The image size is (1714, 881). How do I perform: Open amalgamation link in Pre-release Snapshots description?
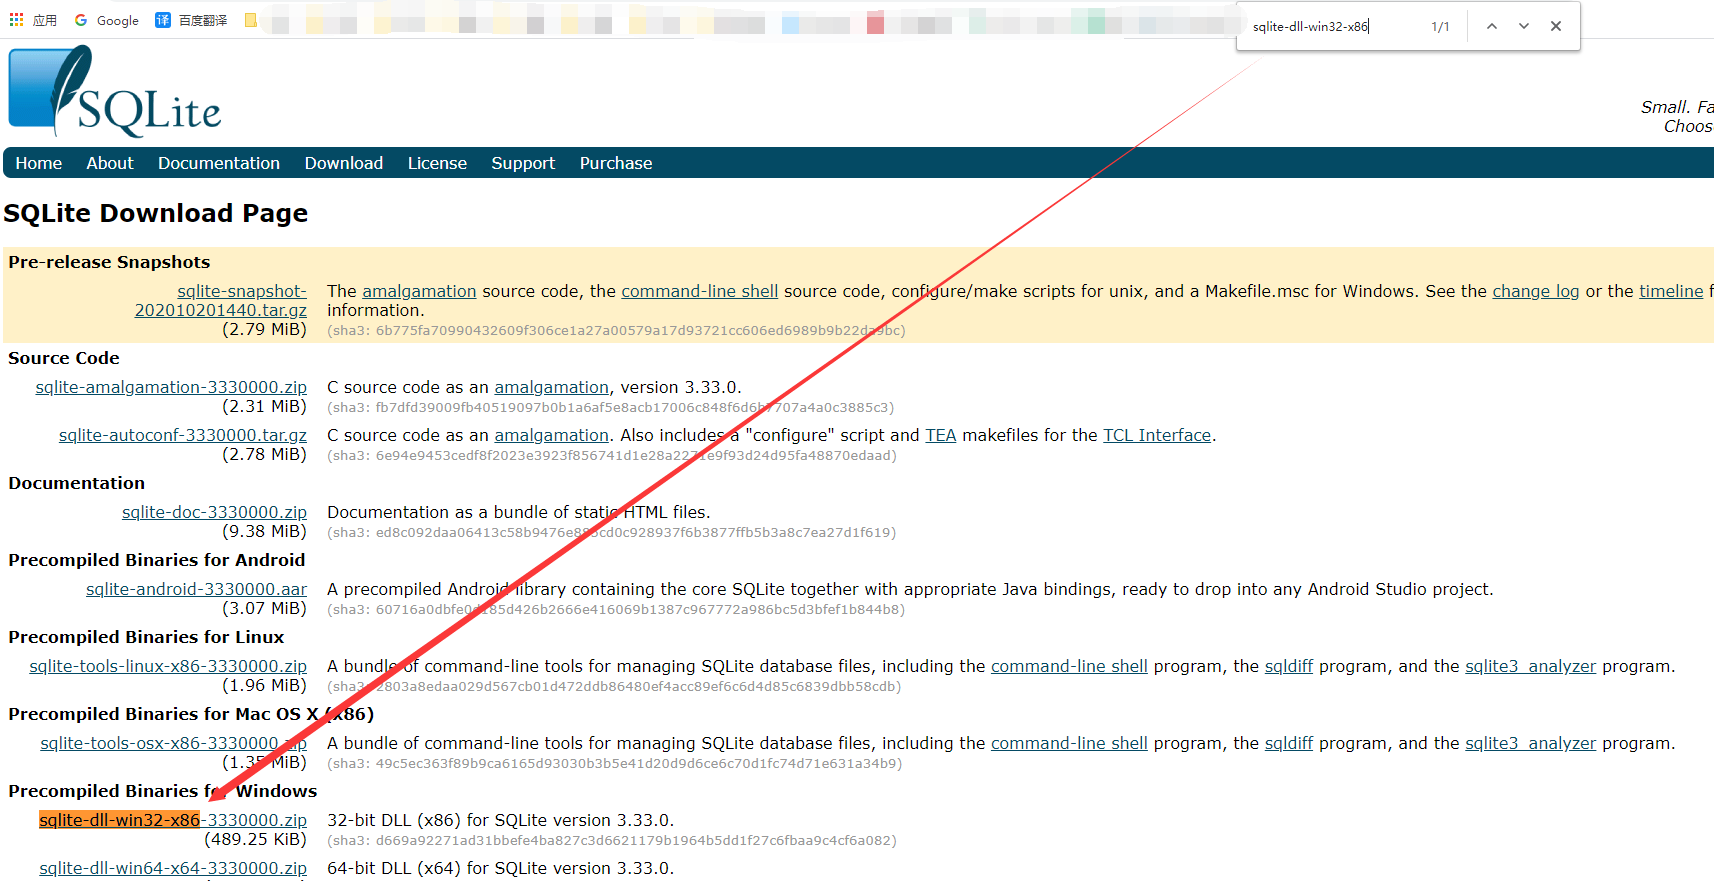pyautogui.click(x=419, y=291)
